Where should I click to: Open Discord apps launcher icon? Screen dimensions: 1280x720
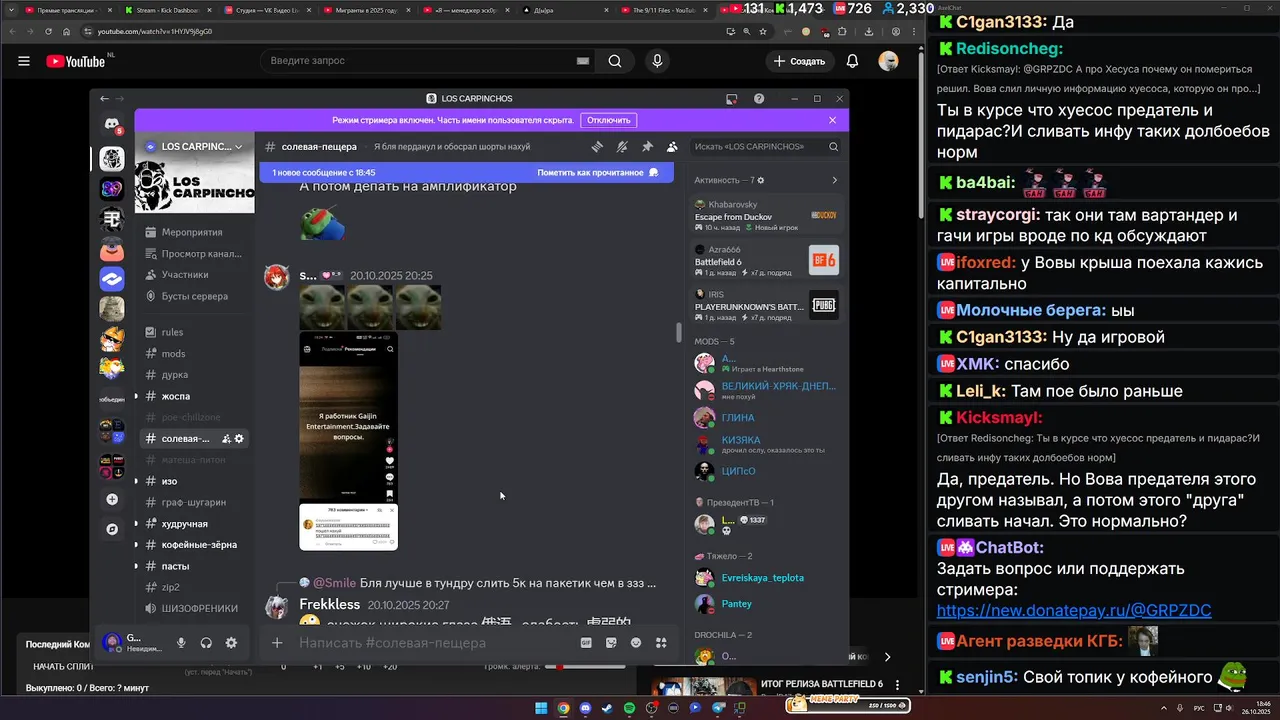coord(661,643)
